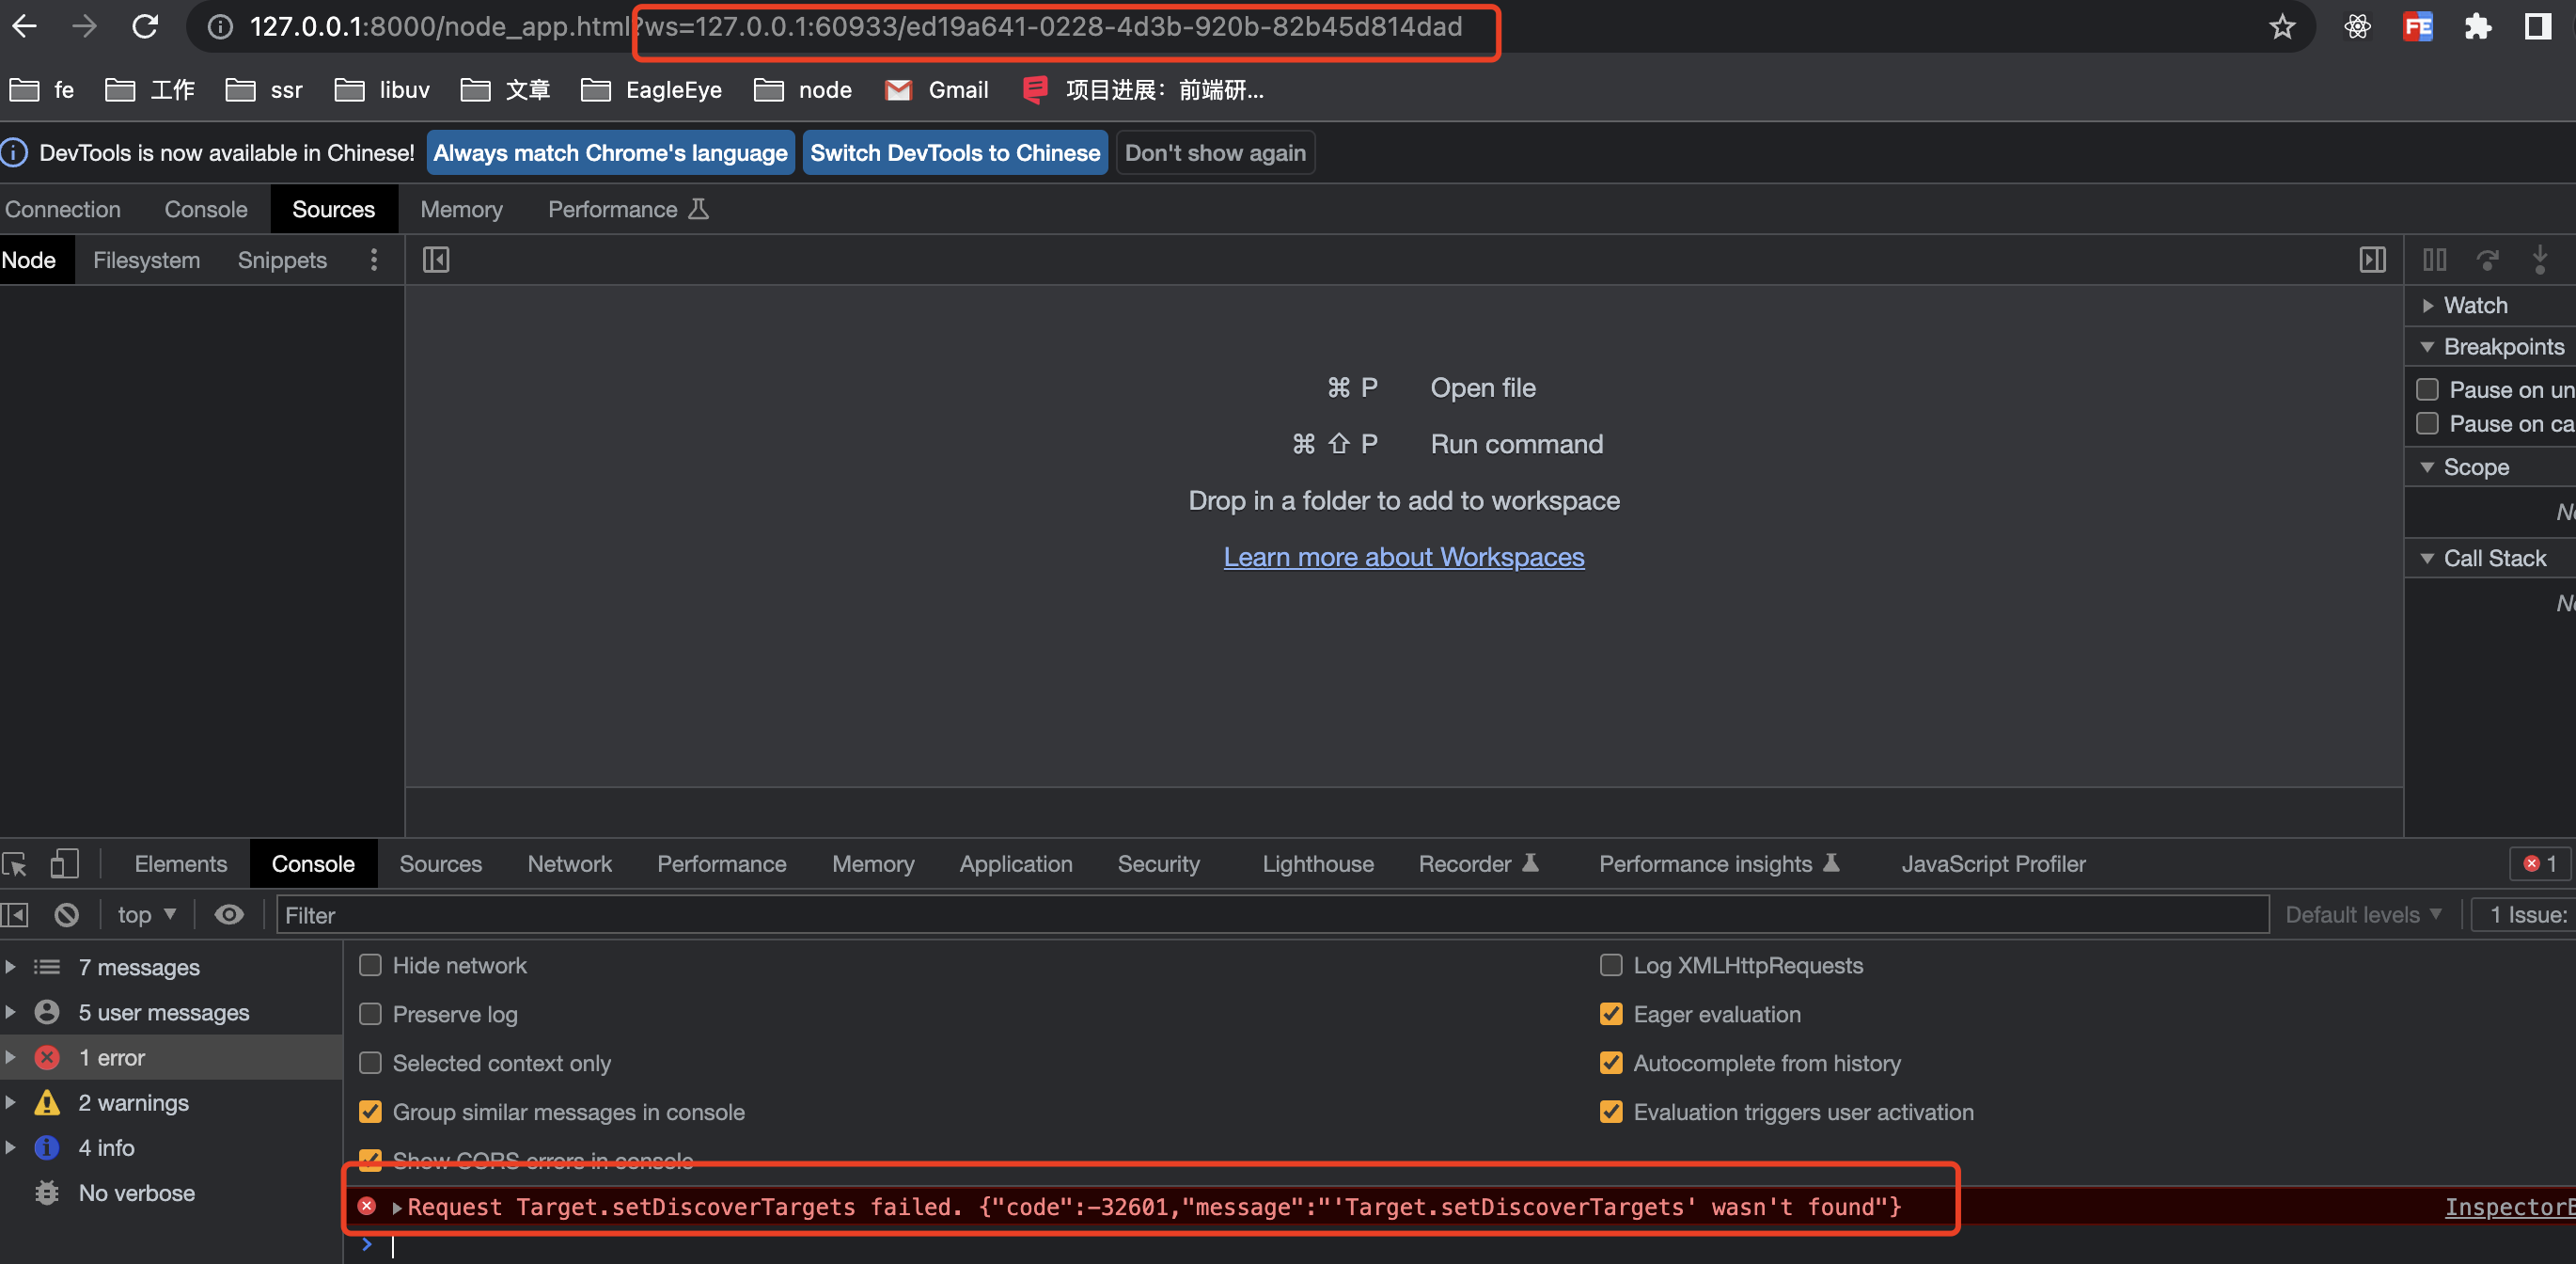Step over next function call
Image resolution: width=2576 pixels, height=1264 pixels.
pyautogui.click(x=2489, y=259)
